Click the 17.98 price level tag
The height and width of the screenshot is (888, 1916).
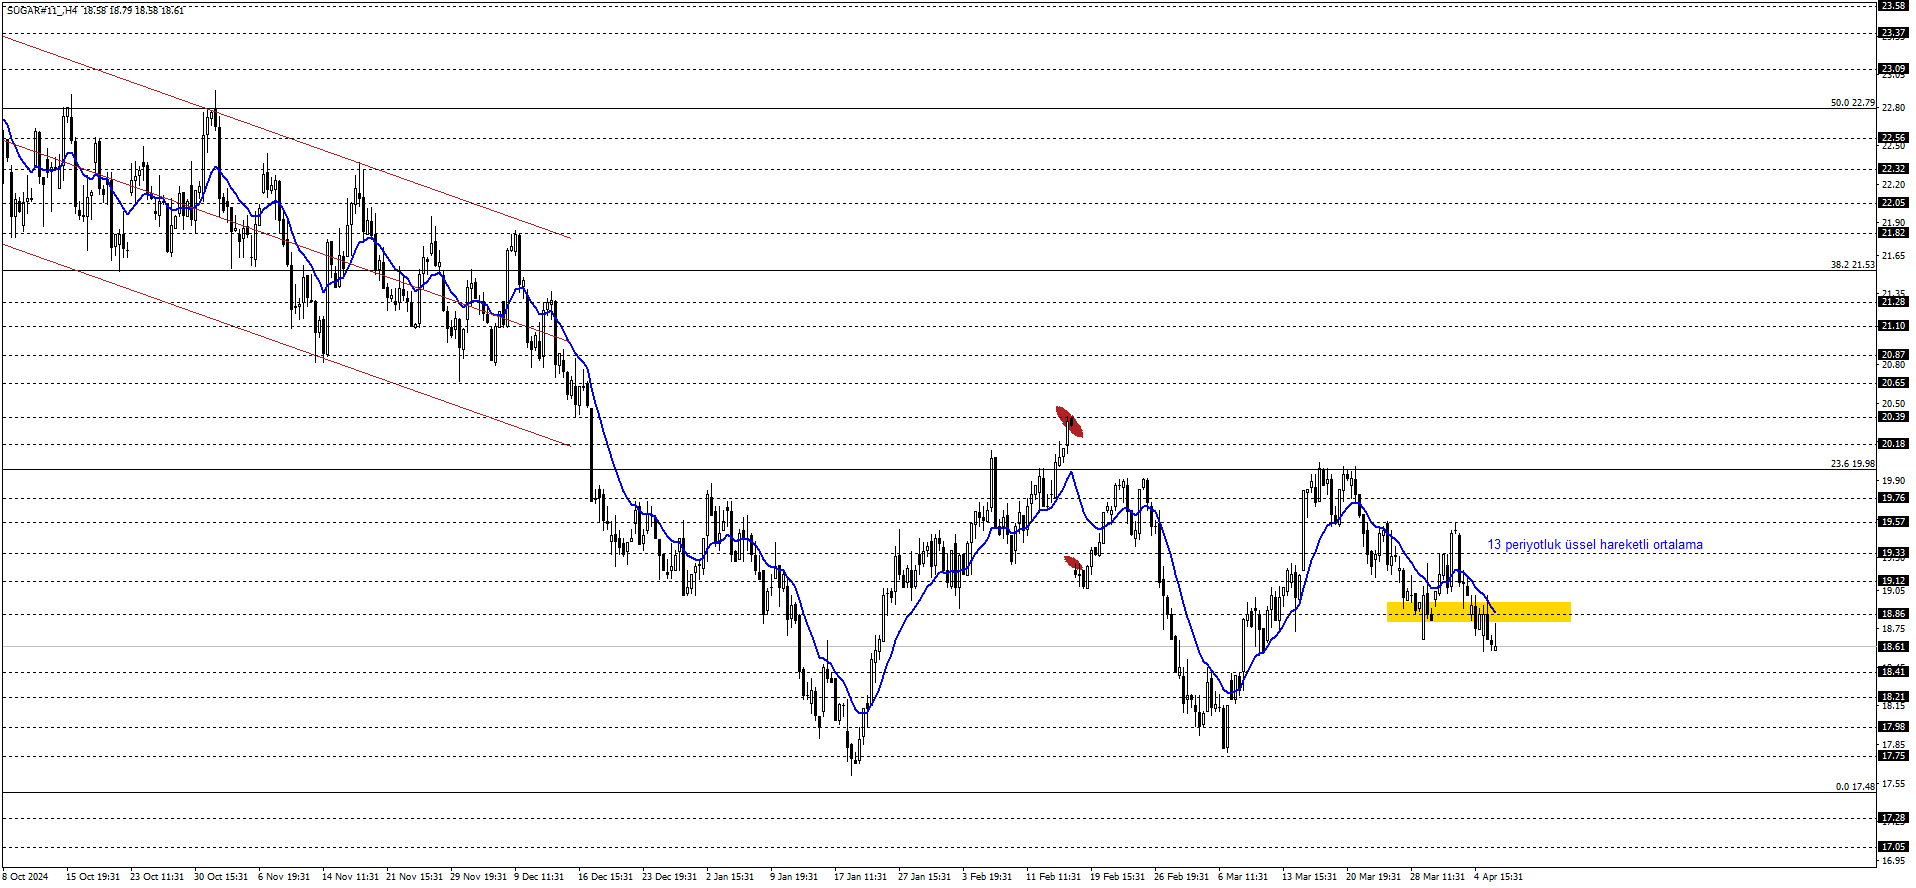point(1893,726)
